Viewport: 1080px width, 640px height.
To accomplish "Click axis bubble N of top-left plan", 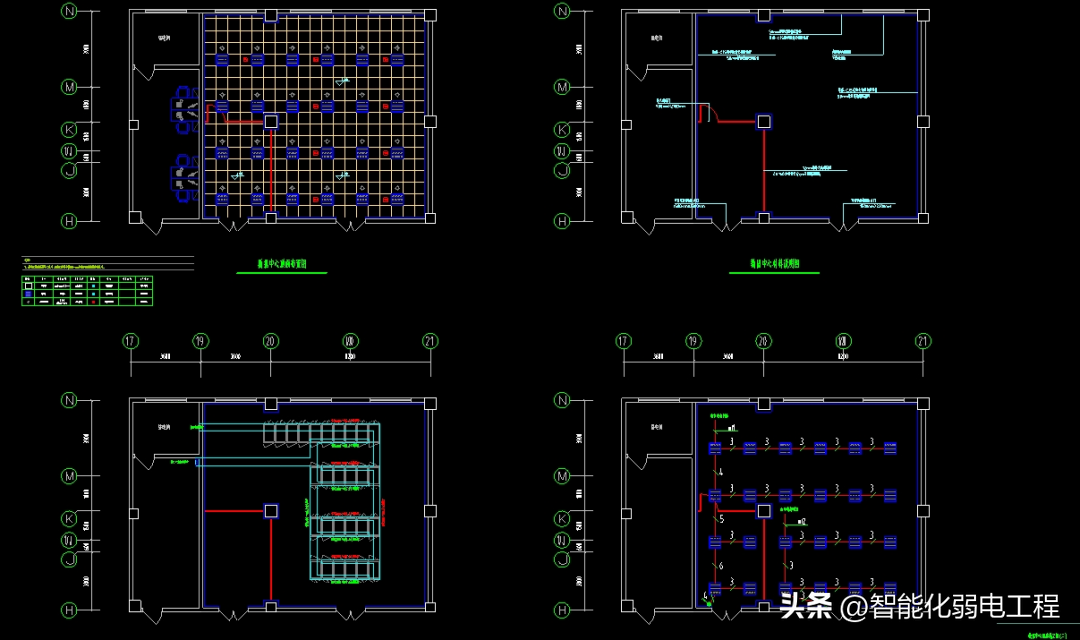I will pos(70,12).
